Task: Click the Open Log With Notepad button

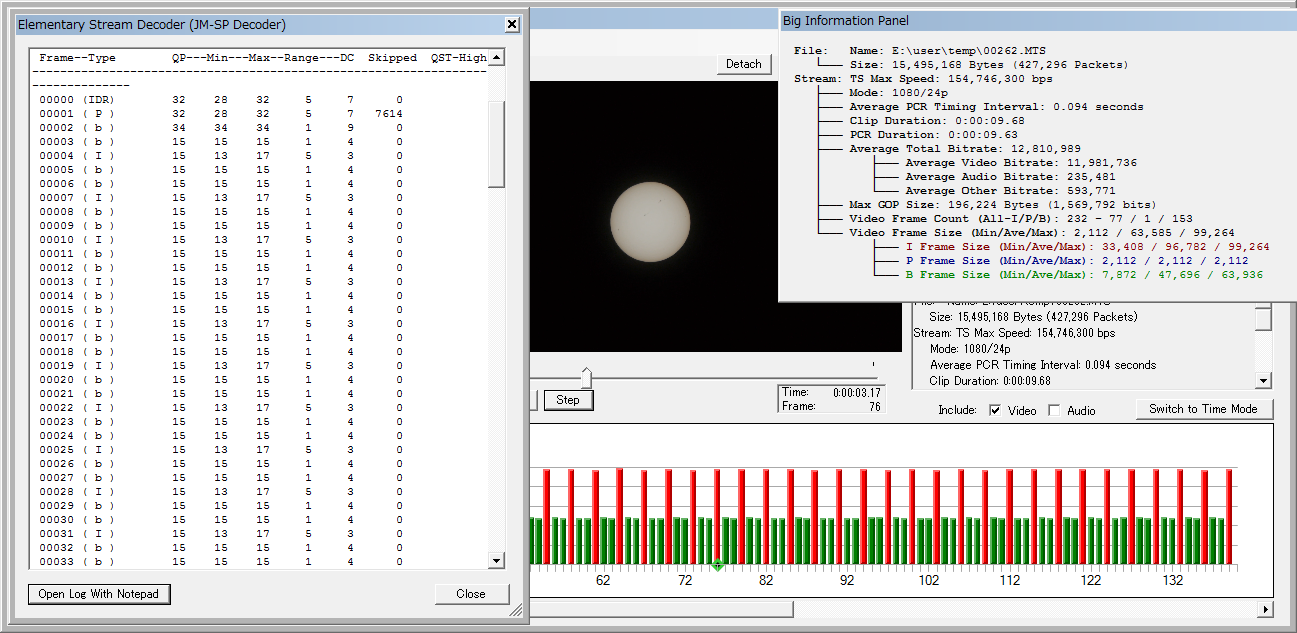Action: (99, 594)
